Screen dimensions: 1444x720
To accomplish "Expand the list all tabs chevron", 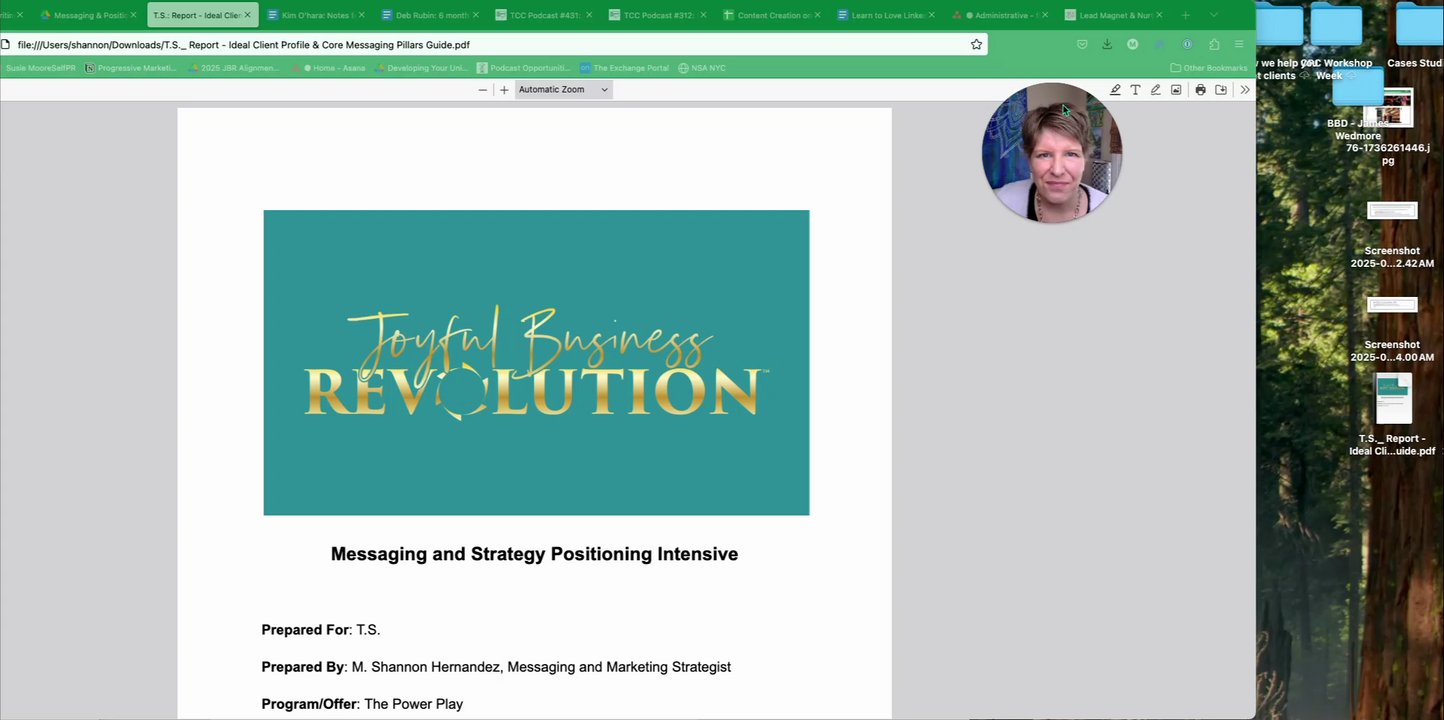I will coord(1214,15).
